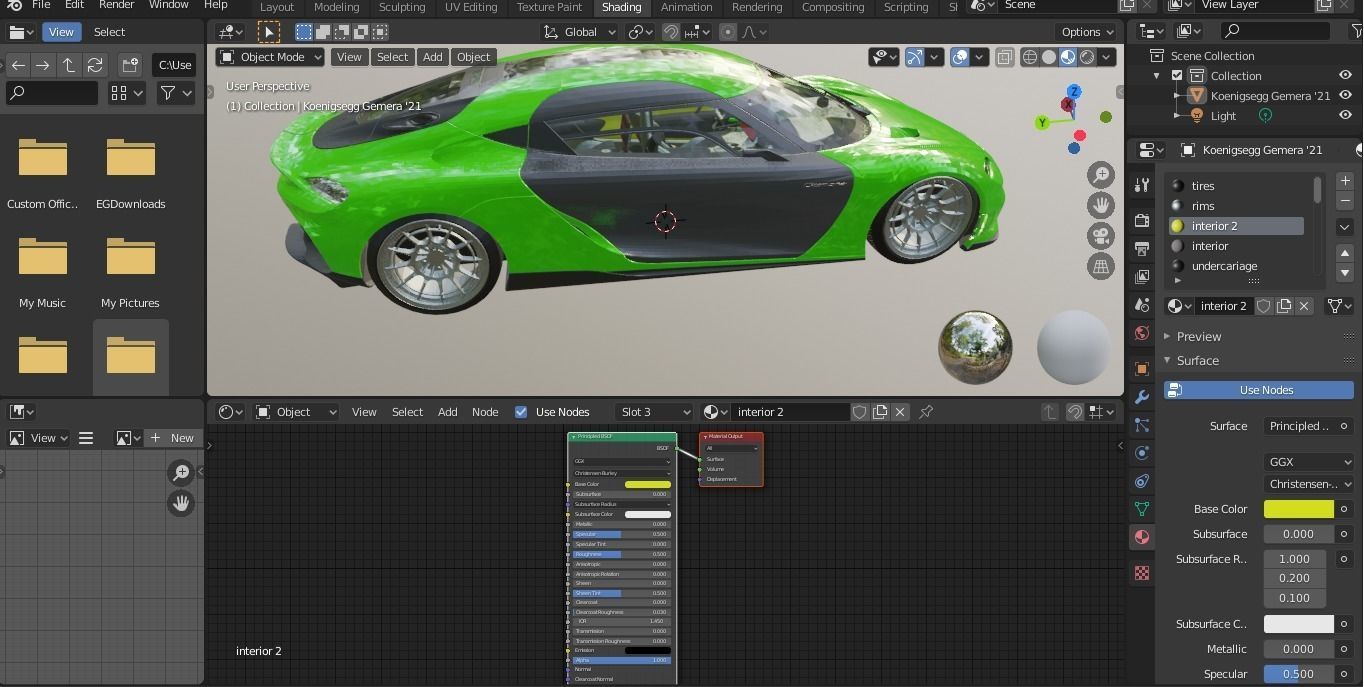This screenshot has width=1364, height=687.
Task: Open the Slot 3 dropdown
Action: (653, 412)
